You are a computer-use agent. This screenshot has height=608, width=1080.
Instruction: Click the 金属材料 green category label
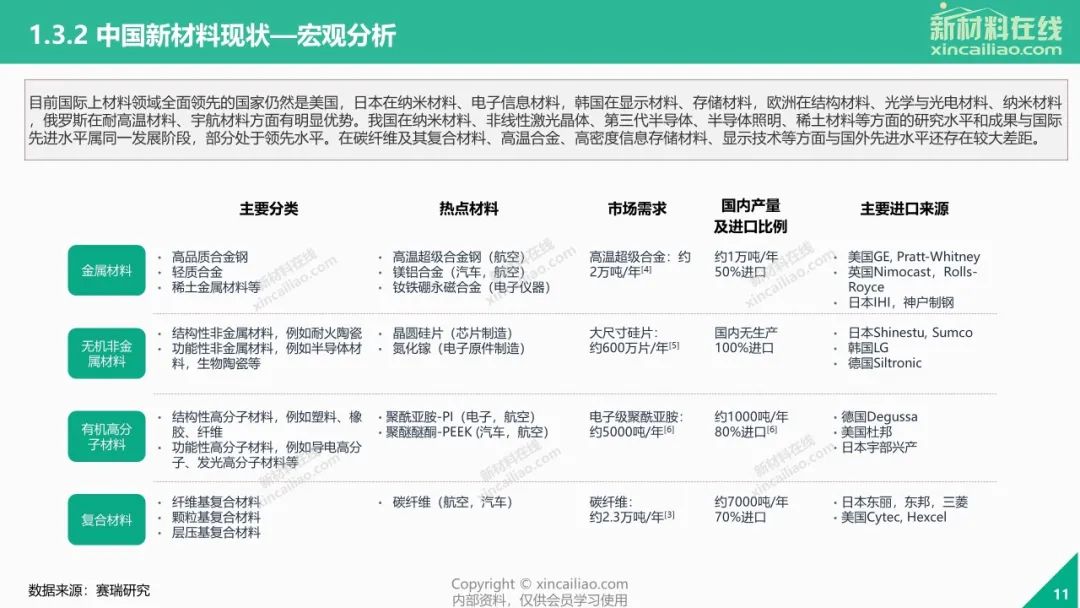(x=106, y=271)
